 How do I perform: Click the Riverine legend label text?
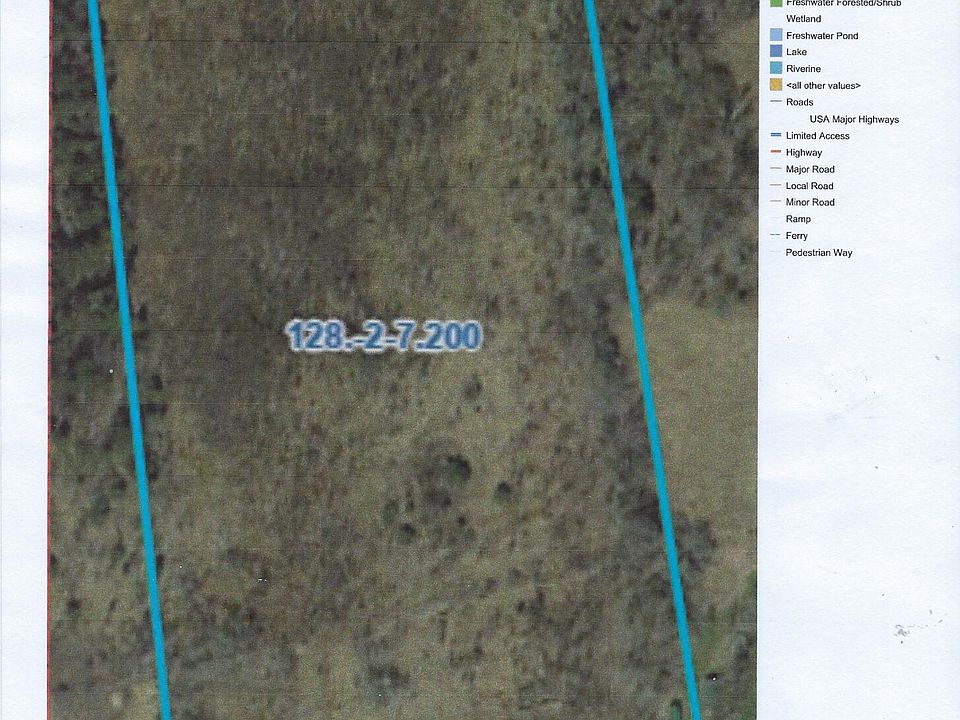803,69
